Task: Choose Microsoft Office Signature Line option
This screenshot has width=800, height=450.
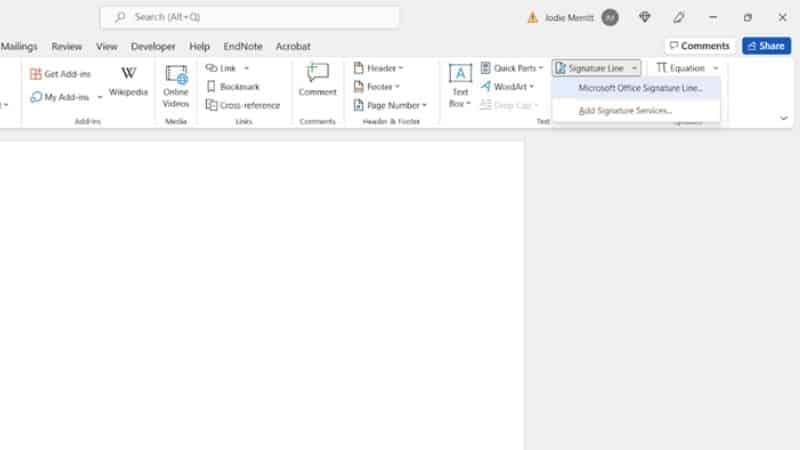Action: [640, 88]
